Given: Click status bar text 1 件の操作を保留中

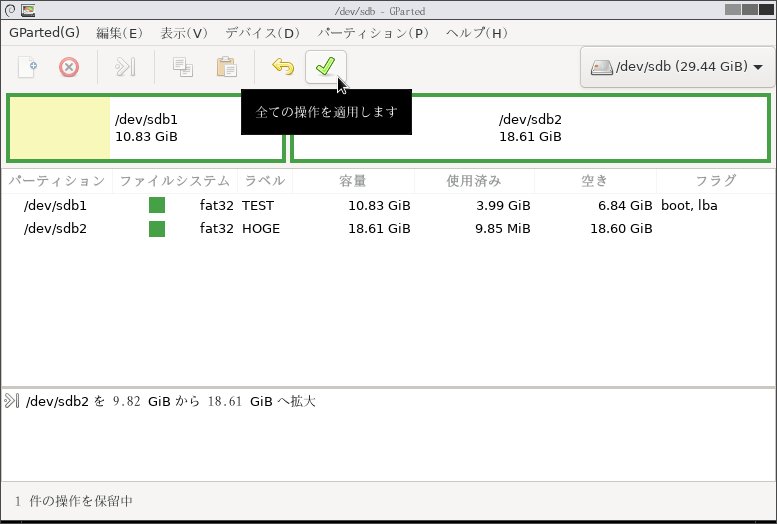Looking at the screenshot, I should [74, 501].
